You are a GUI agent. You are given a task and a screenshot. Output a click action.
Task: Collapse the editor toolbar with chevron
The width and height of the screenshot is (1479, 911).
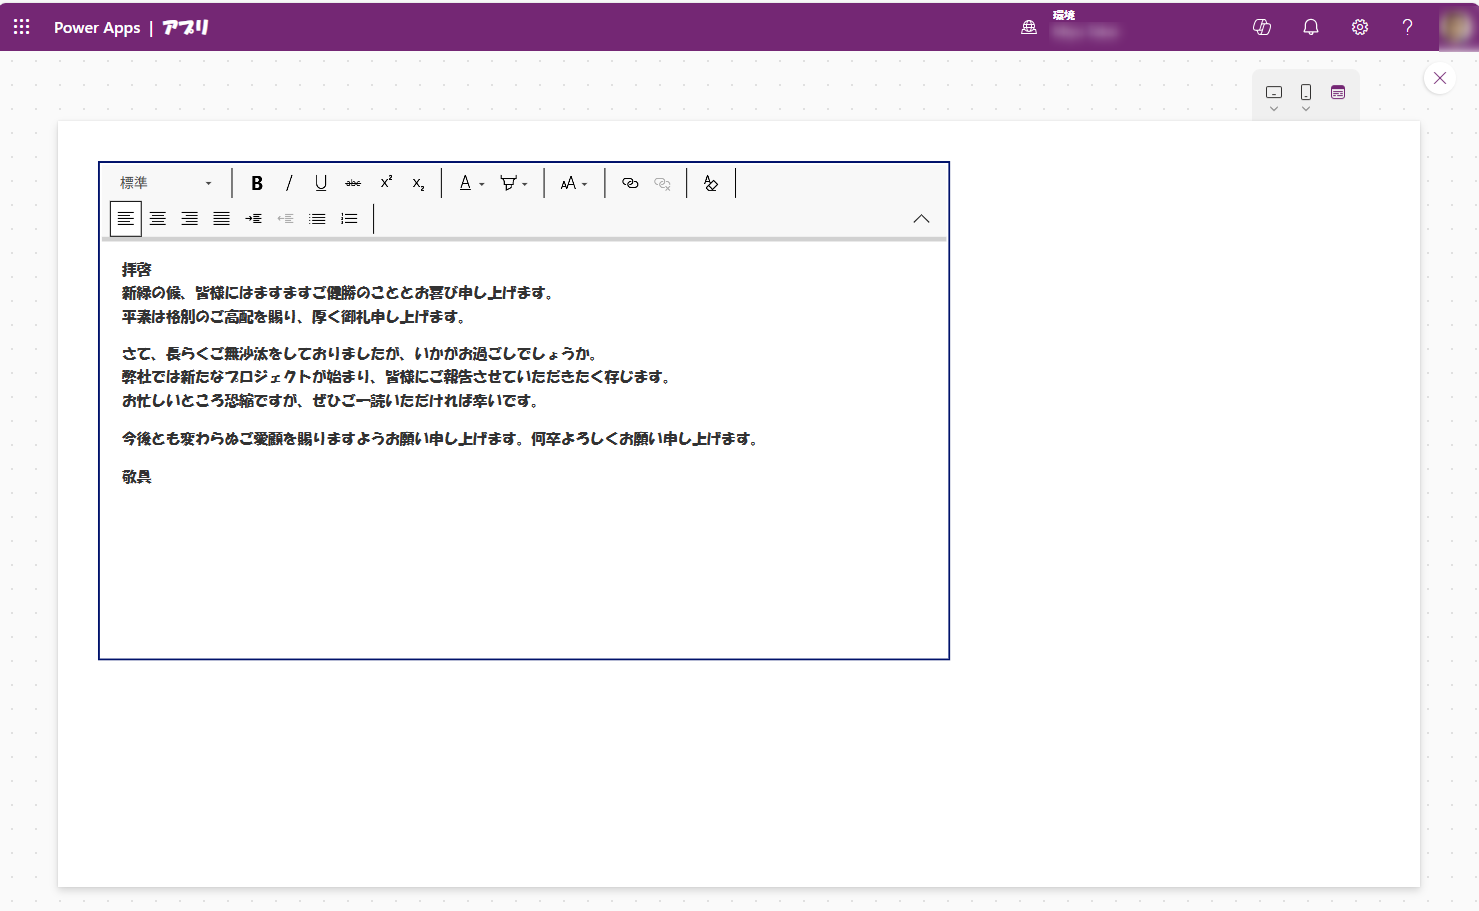[x=921, y=218]
